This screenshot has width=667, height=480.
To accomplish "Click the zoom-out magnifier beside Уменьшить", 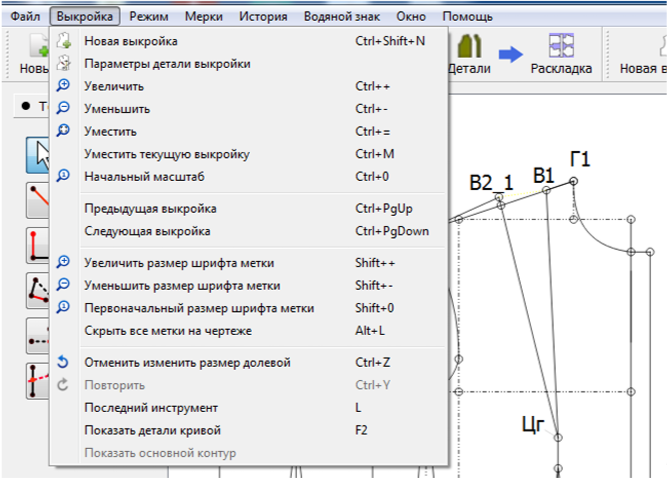I will (x=63, y=108).
